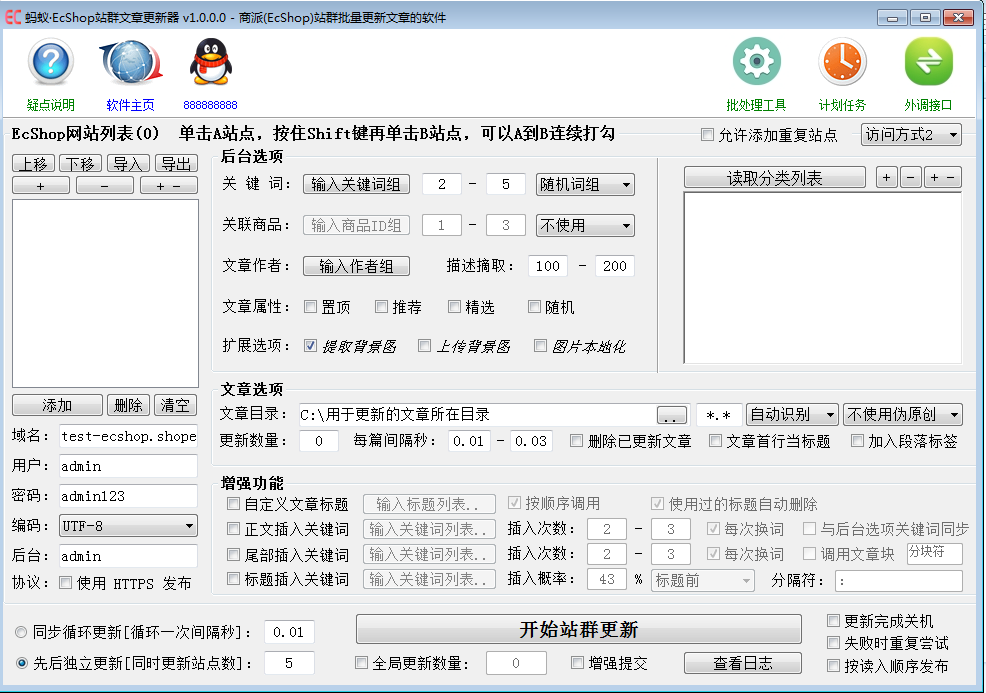Browse article directory with the ... button
Image resolution: width=986 pixels, height=693 pixels.
672,415
